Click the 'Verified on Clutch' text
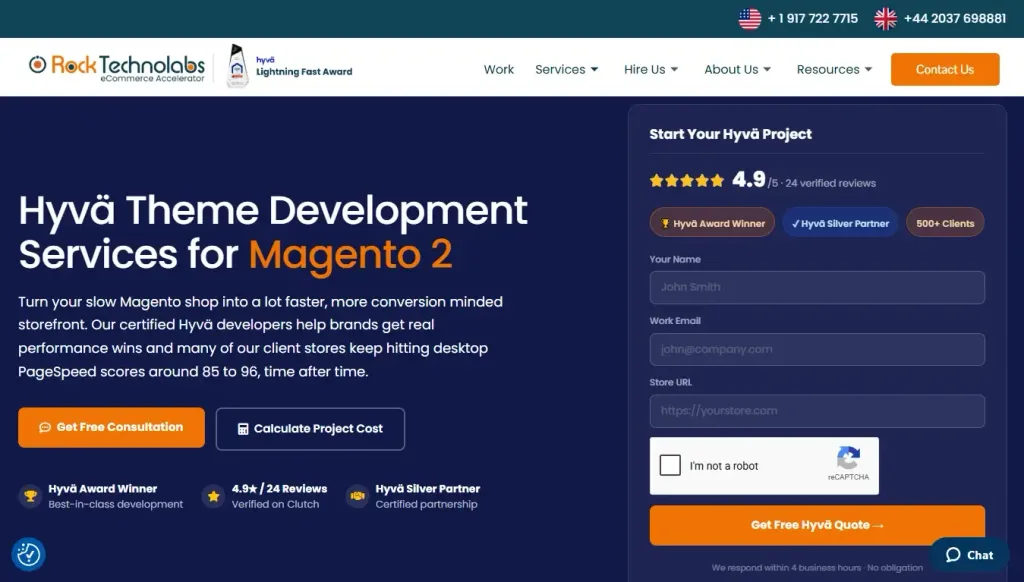Viewport: 1024px width, 582px height. coord(276,504)
